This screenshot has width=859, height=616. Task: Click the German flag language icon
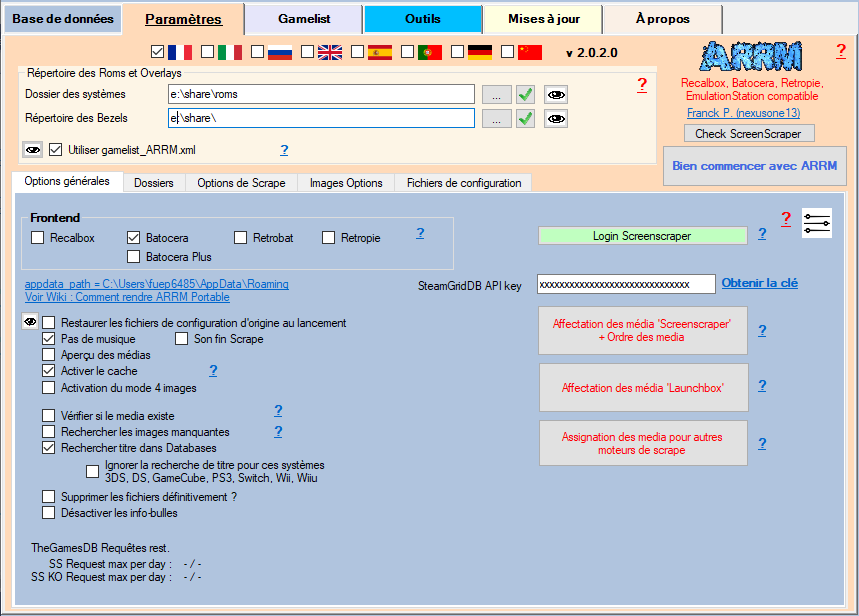point(480,52)
